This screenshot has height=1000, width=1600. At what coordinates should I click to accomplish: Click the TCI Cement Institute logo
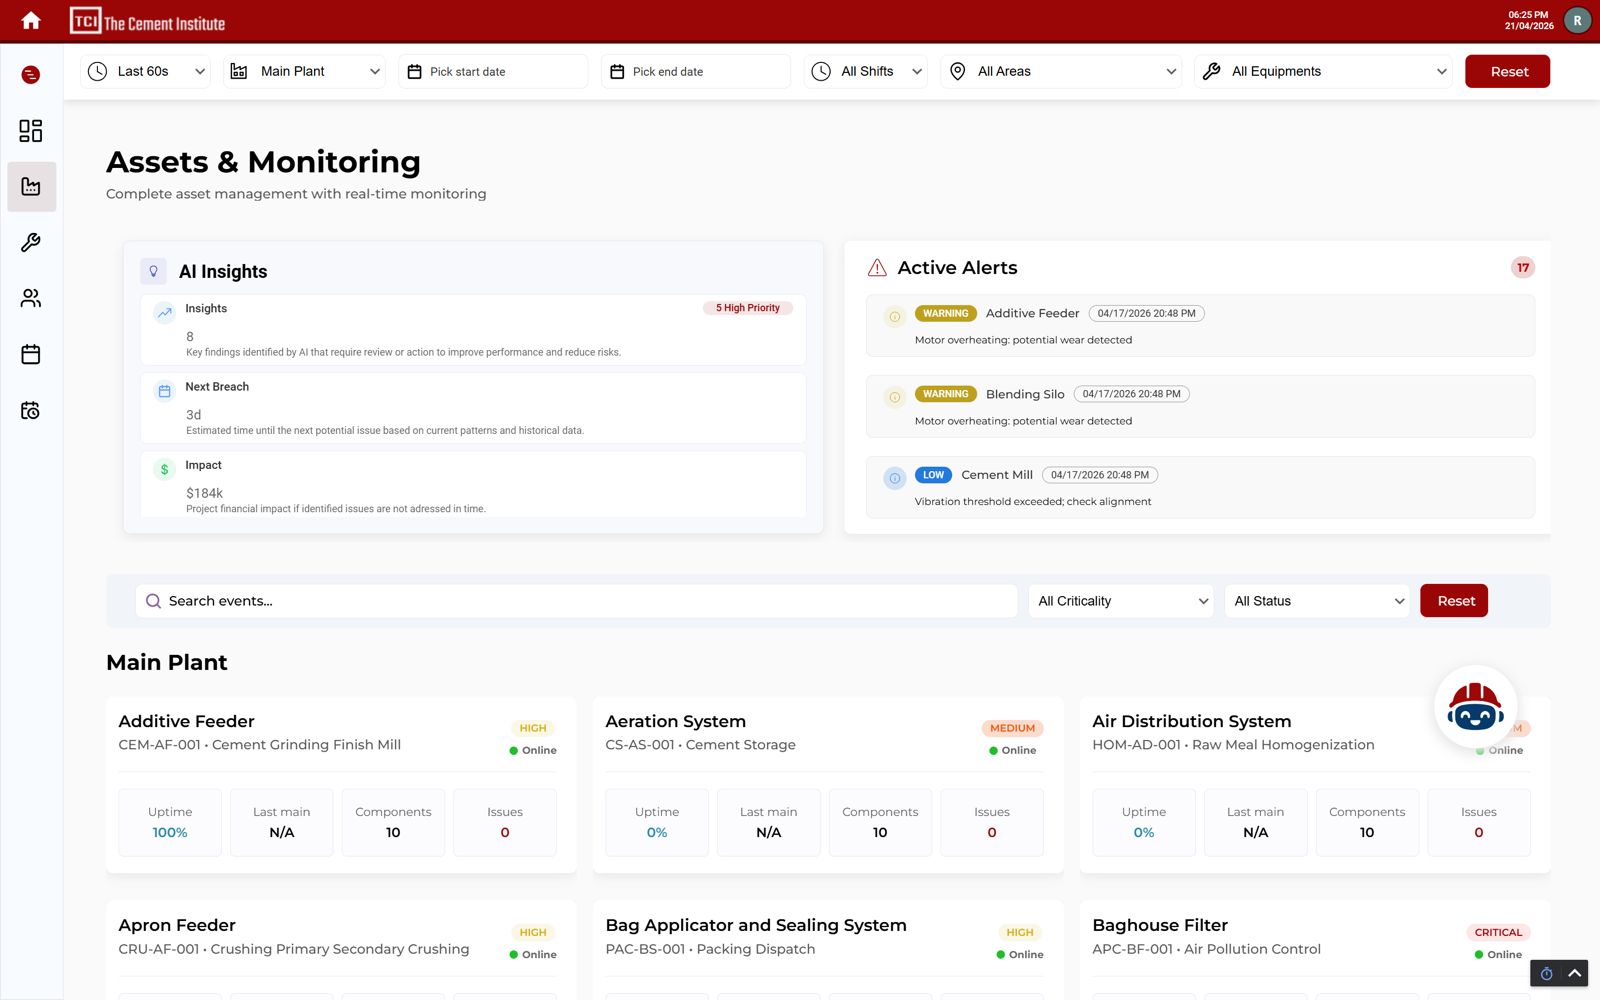click(147, 21)
